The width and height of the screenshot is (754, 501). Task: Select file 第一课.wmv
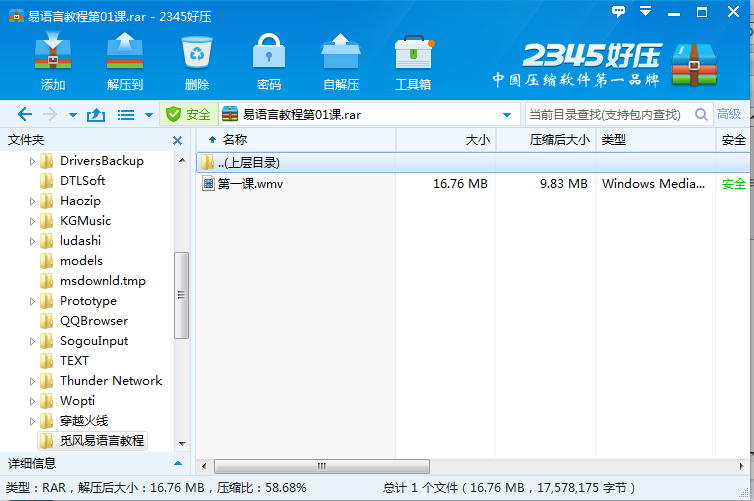[251, 184]
